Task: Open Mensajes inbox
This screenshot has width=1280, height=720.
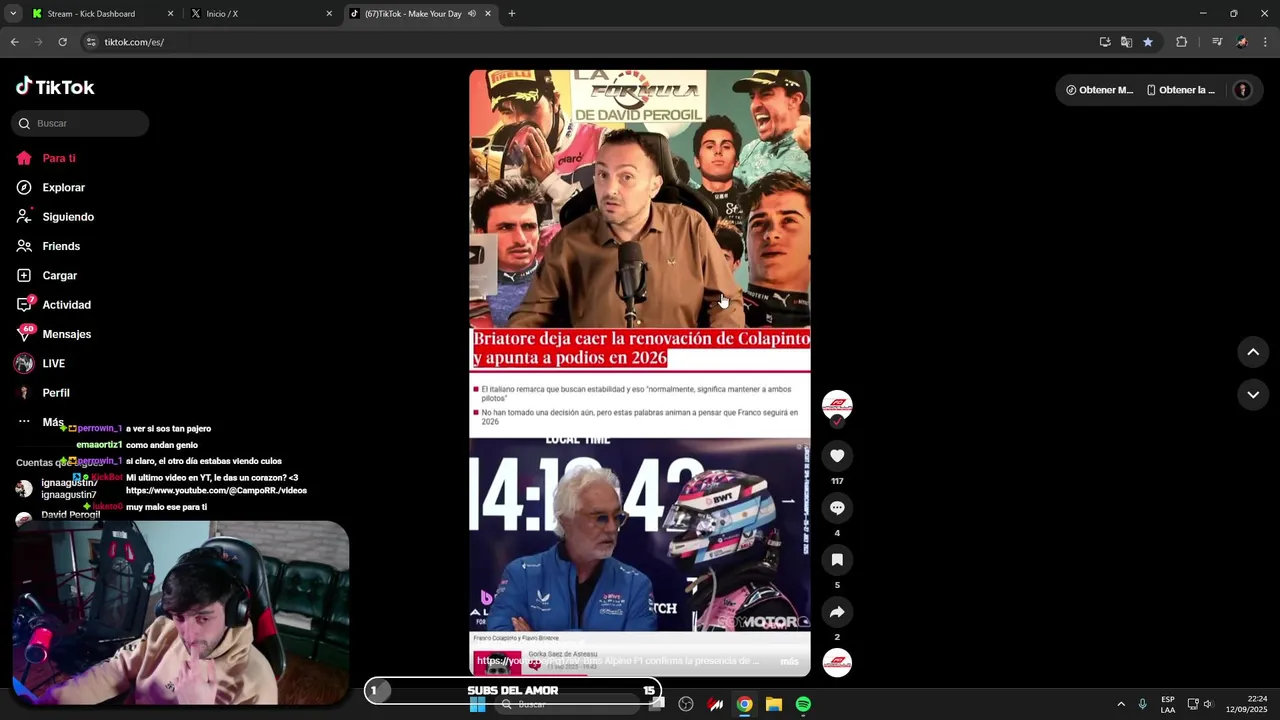Action: [53, 334]
